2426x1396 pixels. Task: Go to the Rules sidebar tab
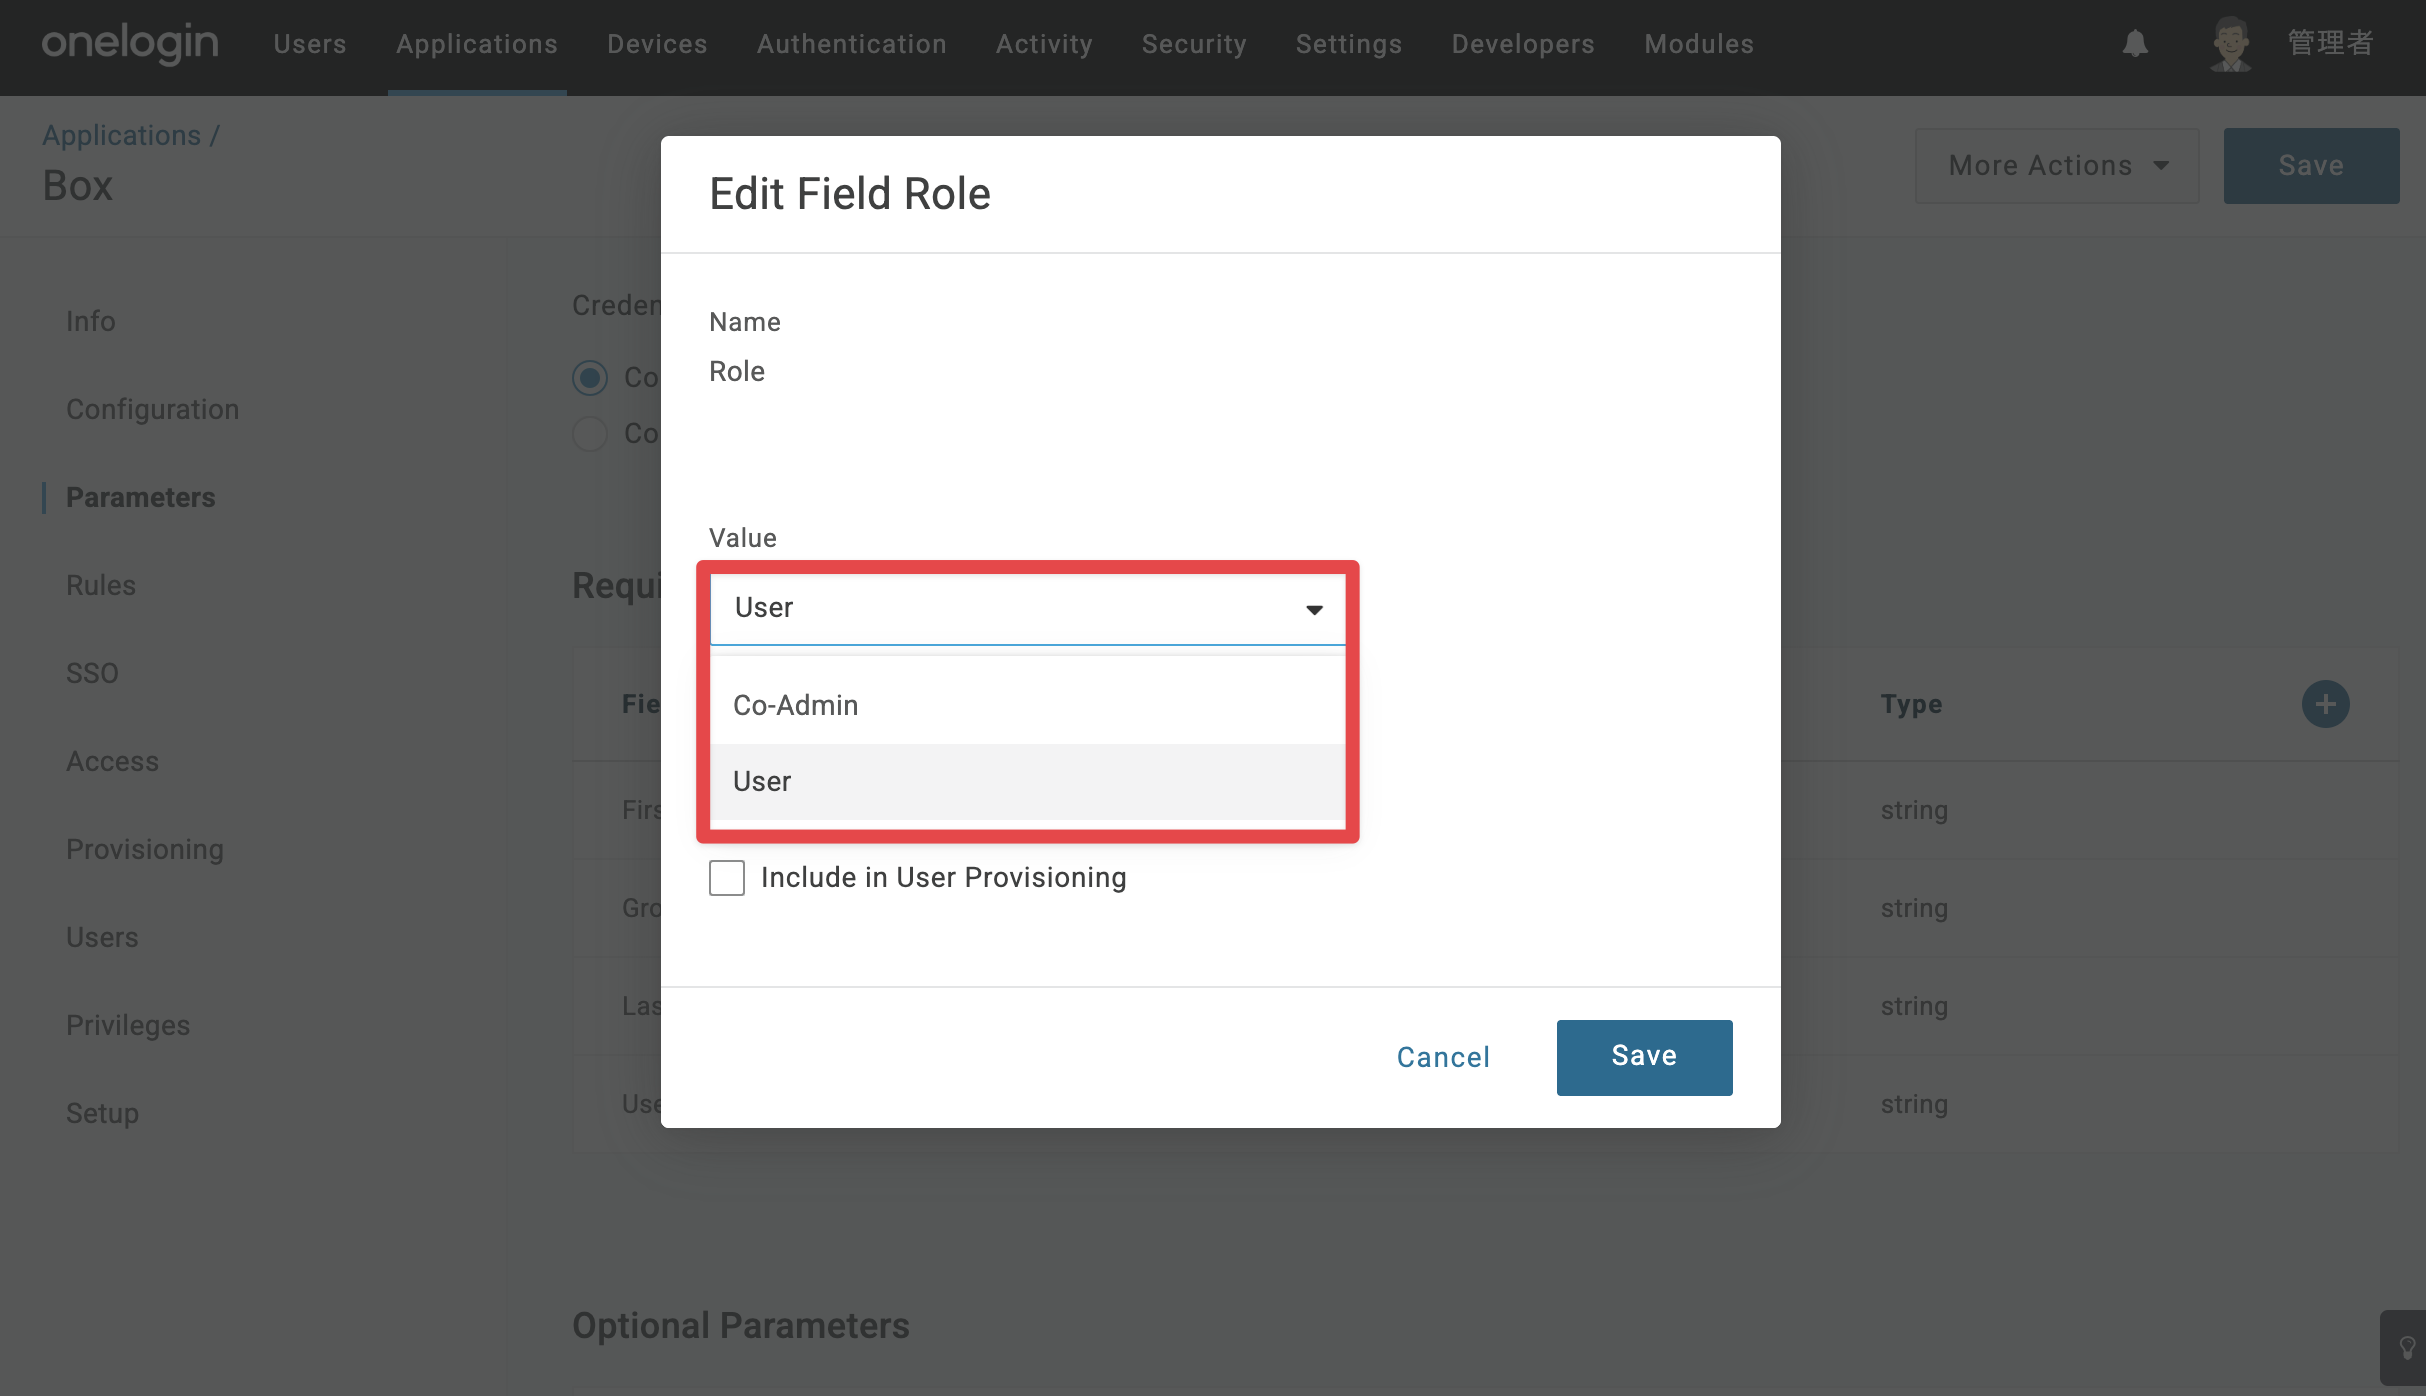point(101,585)
